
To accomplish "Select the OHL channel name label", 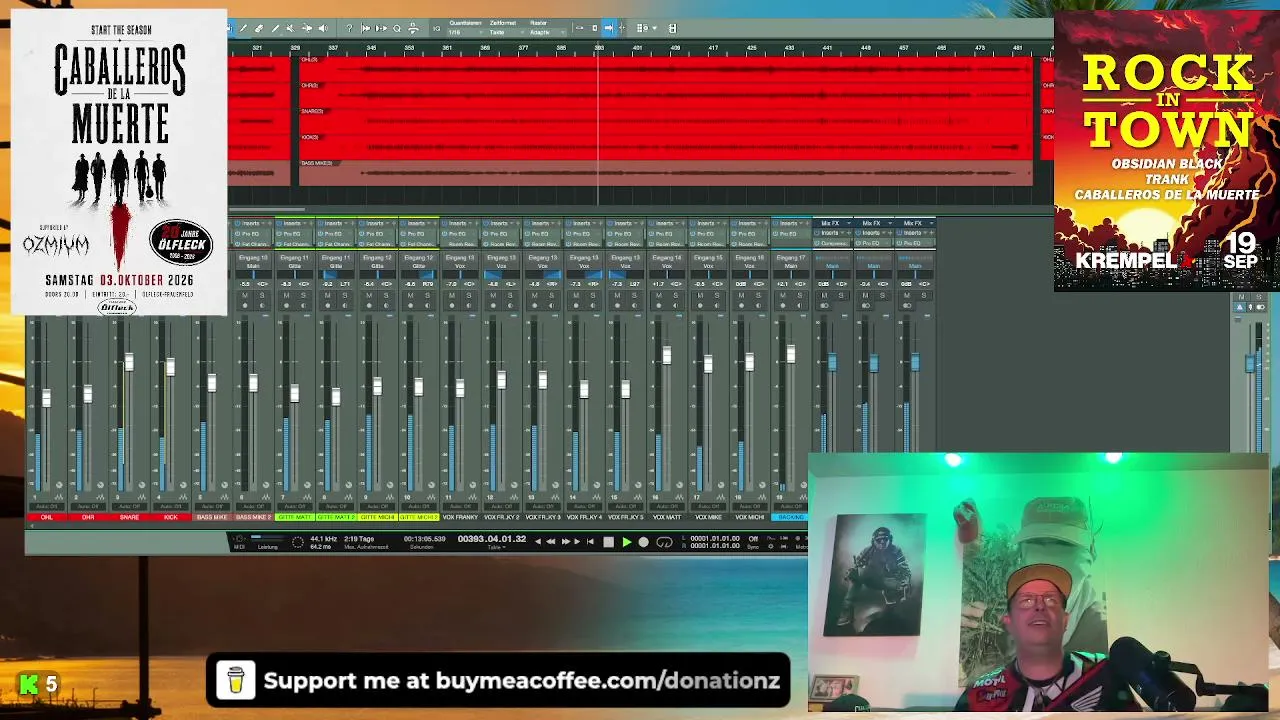I will tap(46, 517).
